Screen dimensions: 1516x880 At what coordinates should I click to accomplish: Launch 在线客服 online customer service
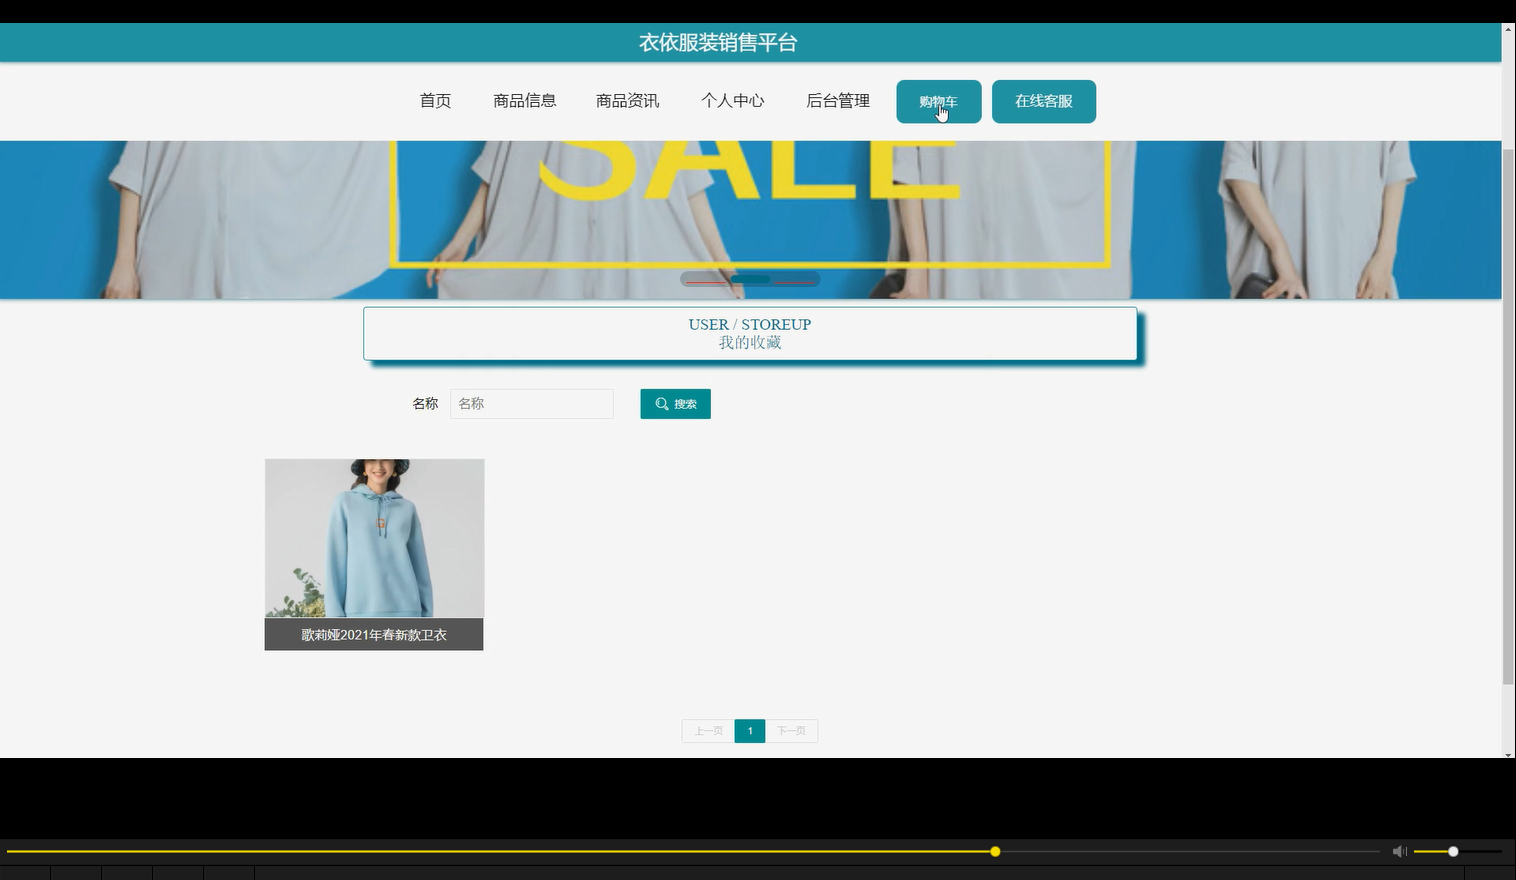(1043, 101)
